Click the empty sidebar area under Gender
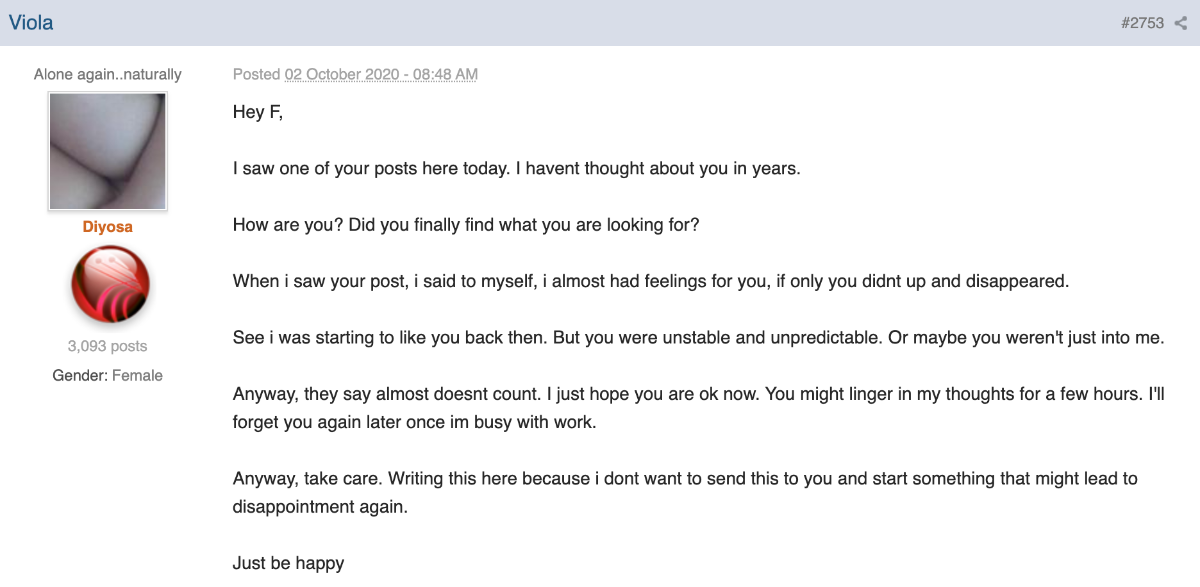1200x587 pixels. [x=107, y=470]
